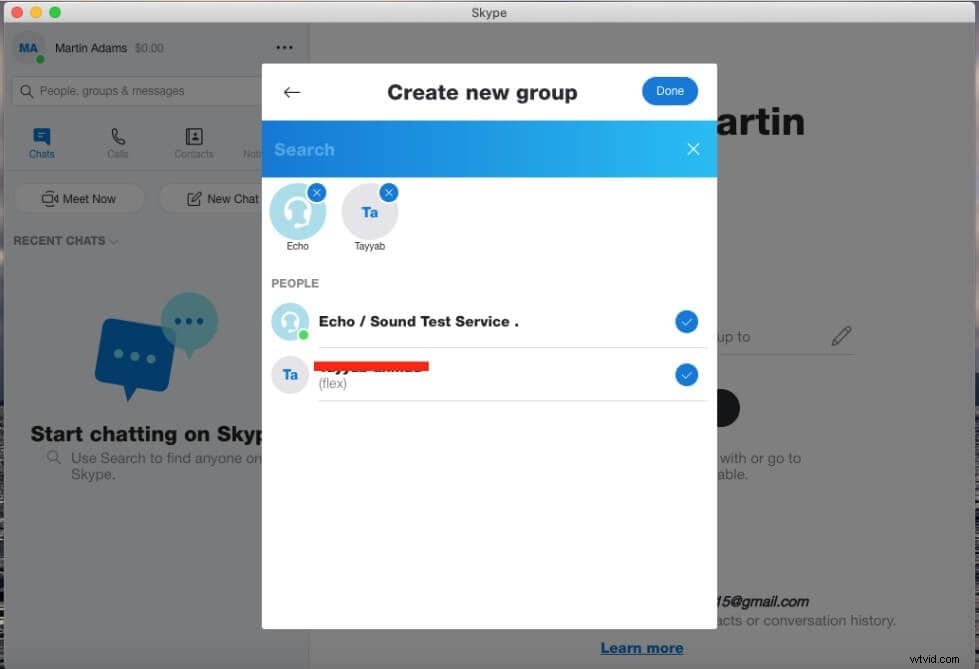Viewport: 979px width, 669px height.
Task: Click Echo's avatar in the People list
Action: [x=290, y=321]
